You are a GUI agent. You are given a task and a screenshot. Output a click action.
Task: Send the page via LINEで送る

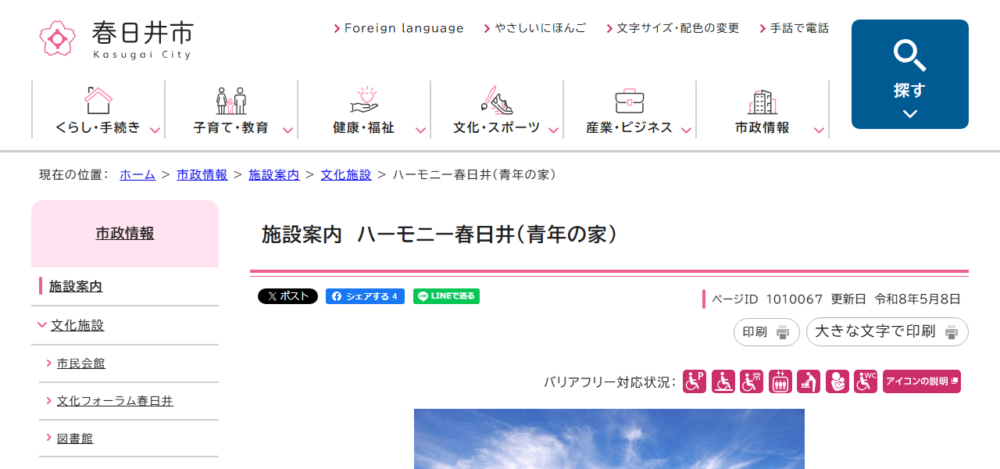[446, 296]
